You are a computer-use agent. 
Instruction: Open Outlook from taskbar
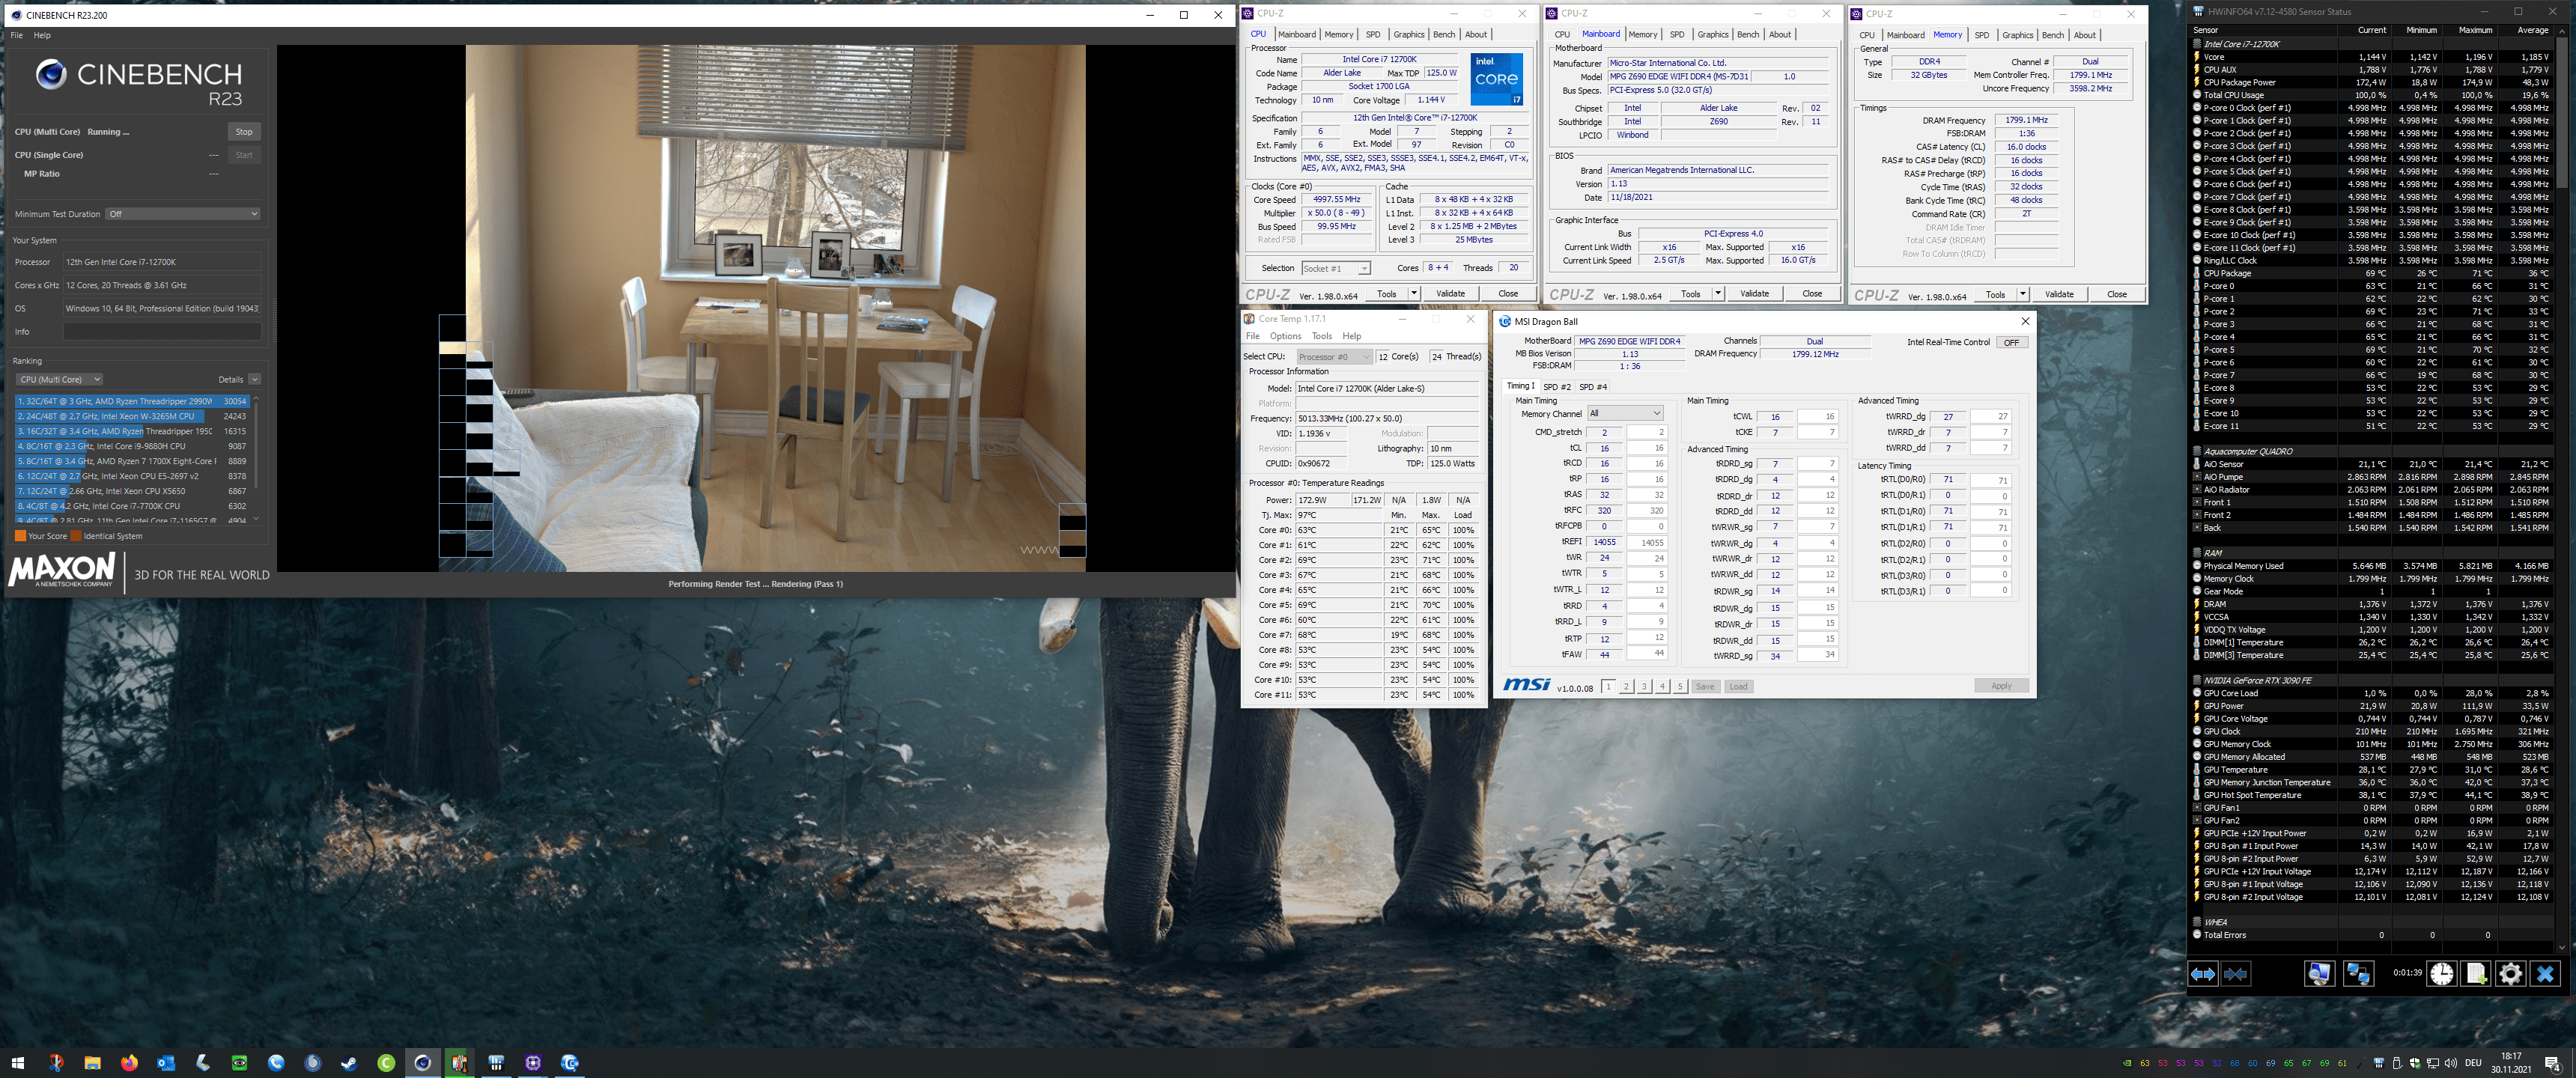click(166, 1062)
